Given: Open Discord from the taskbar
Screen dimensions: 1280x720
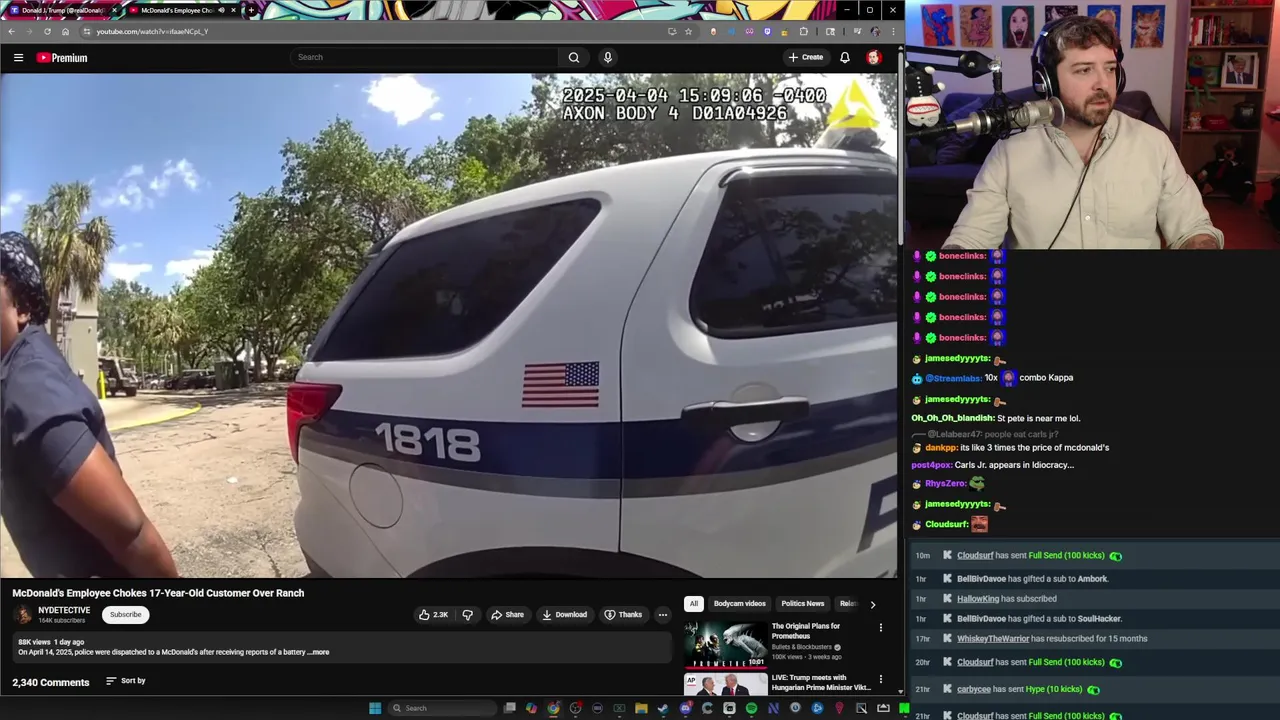Looking at the screenshot, I should tap(685, 708).
